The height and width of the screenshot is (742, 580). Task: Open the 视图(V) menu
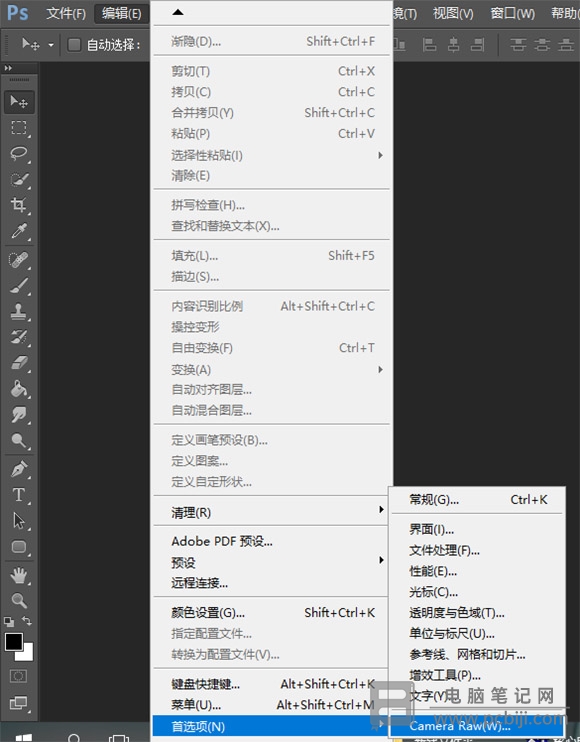(453, 13)
